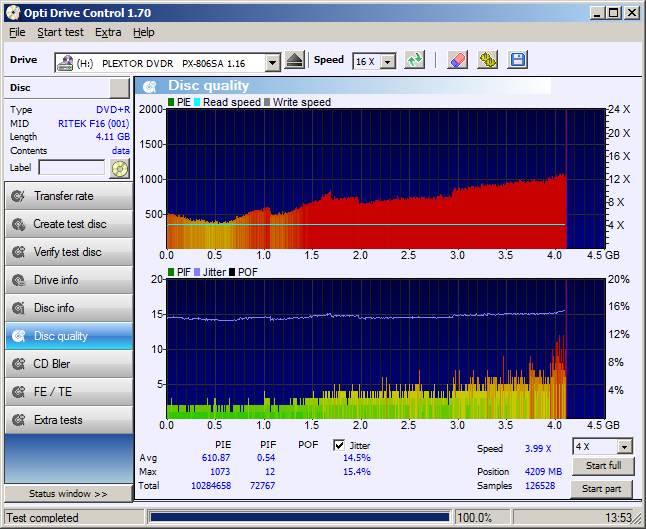Click the Length value 4.11 GB

pos(113,137)
